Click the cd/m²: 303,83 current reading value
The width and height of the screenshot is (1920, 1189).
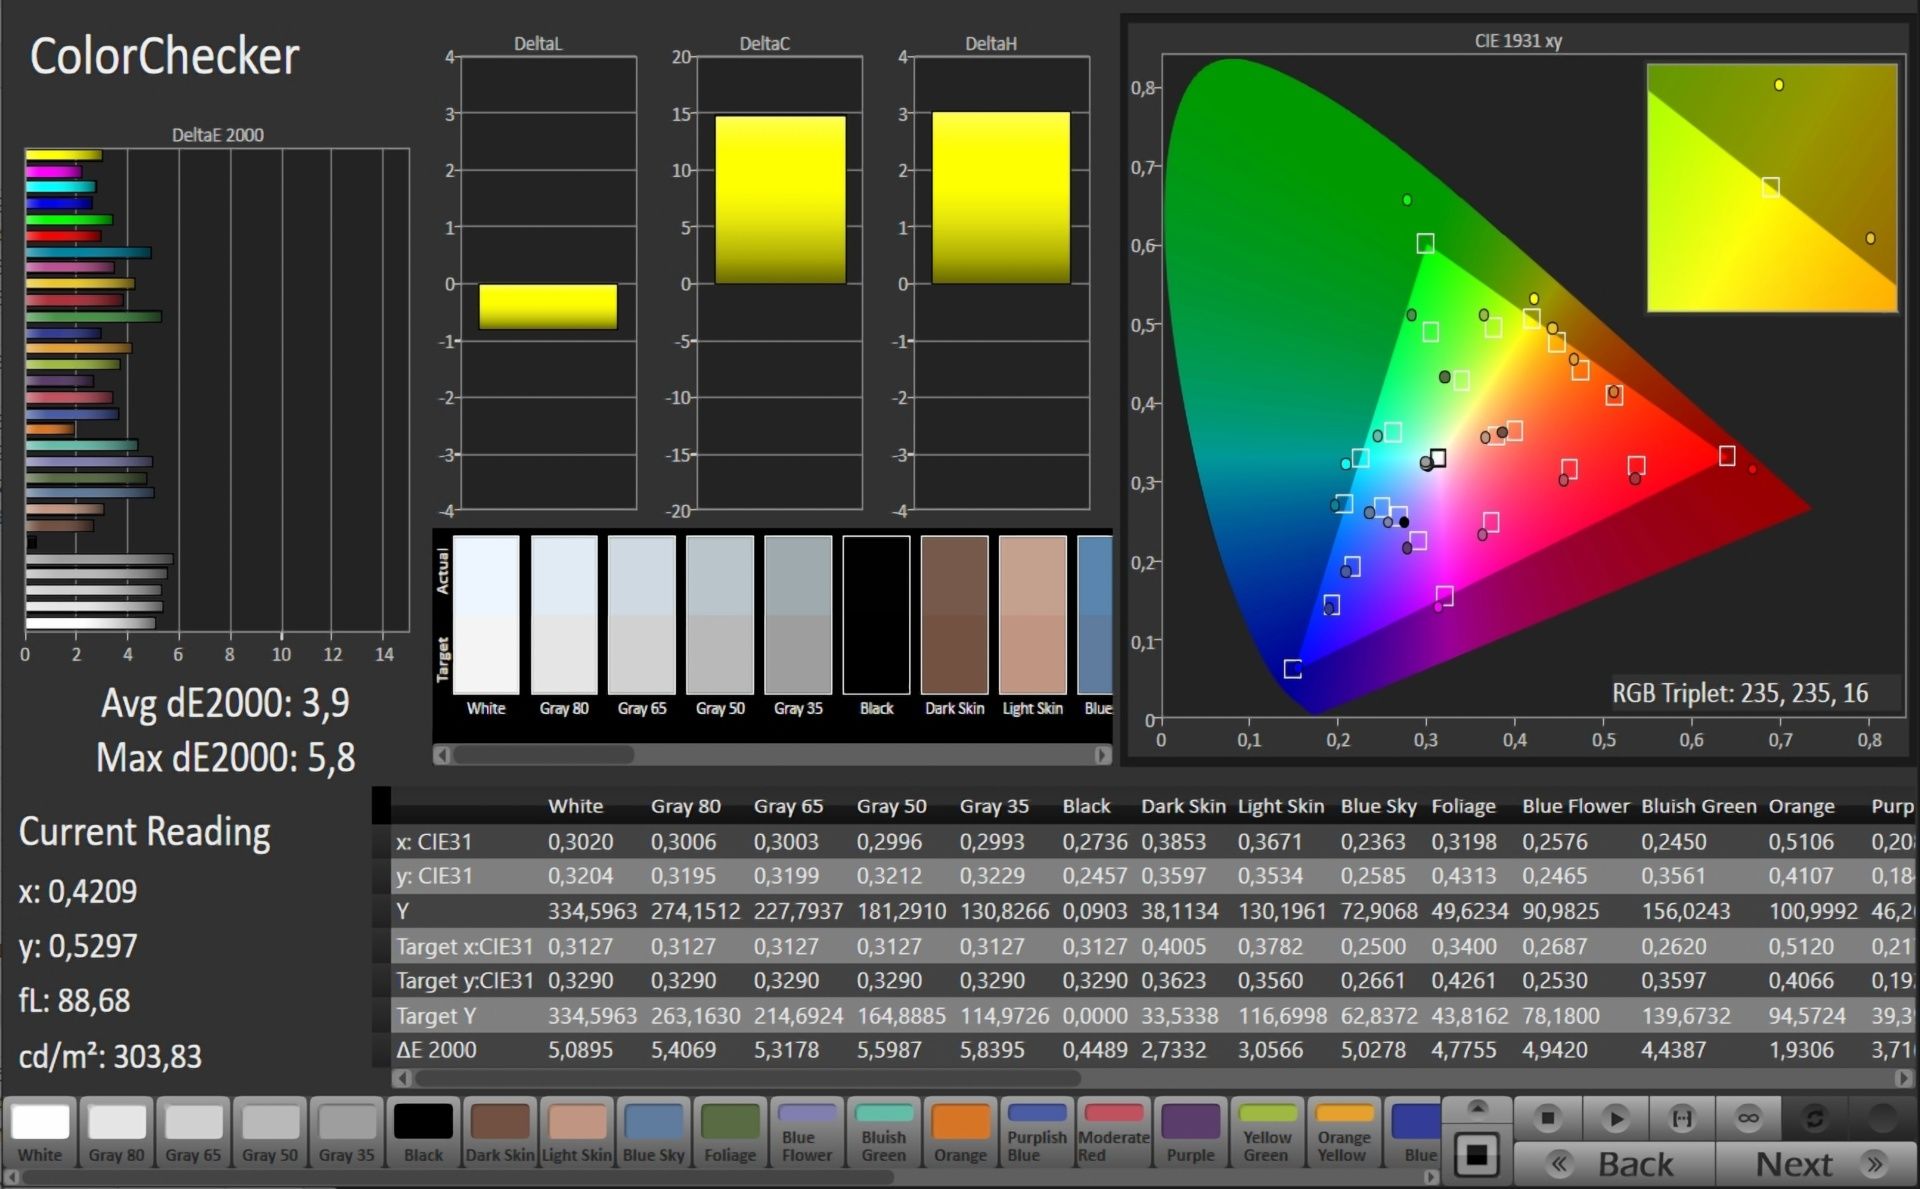click(110, 1056)
